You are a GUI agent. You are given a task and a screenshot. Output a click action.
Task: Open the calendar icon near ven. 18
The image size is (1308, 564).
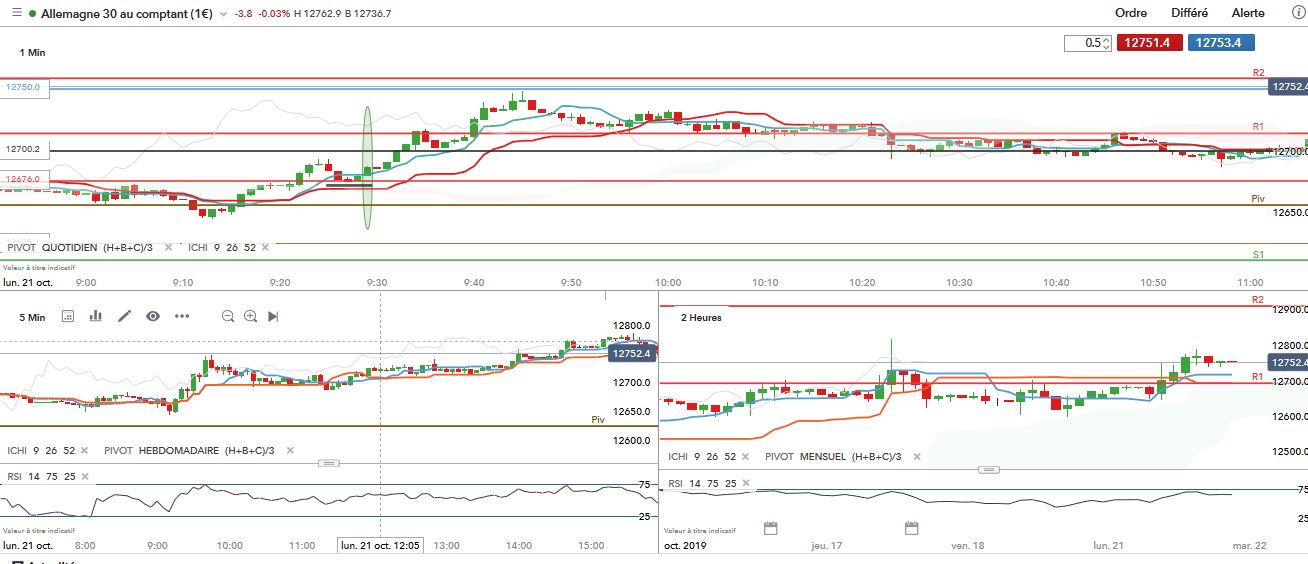coord(911,528)
